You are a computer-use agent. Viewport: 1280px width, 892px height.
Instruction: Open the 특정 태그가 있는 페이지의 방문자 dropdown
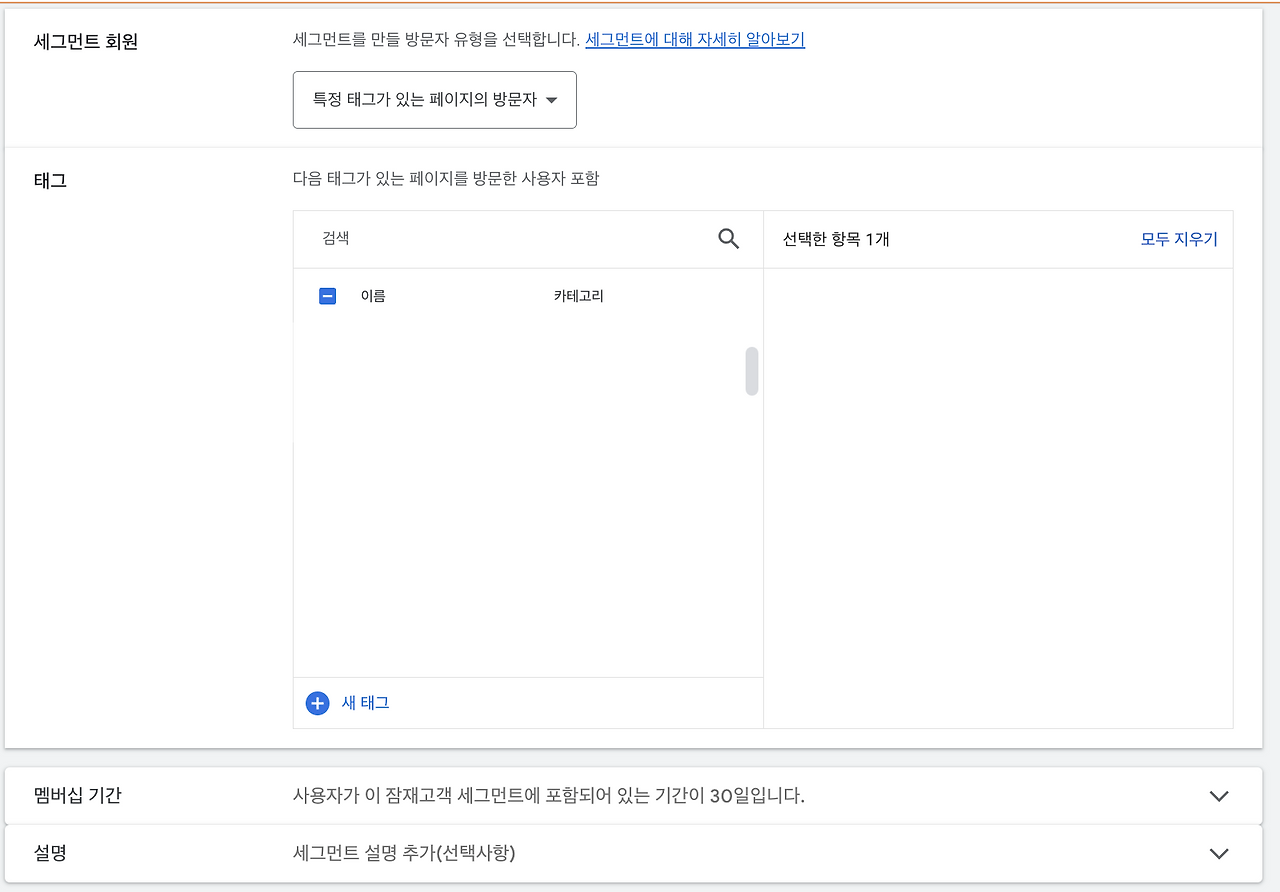[x=434, y=100]
